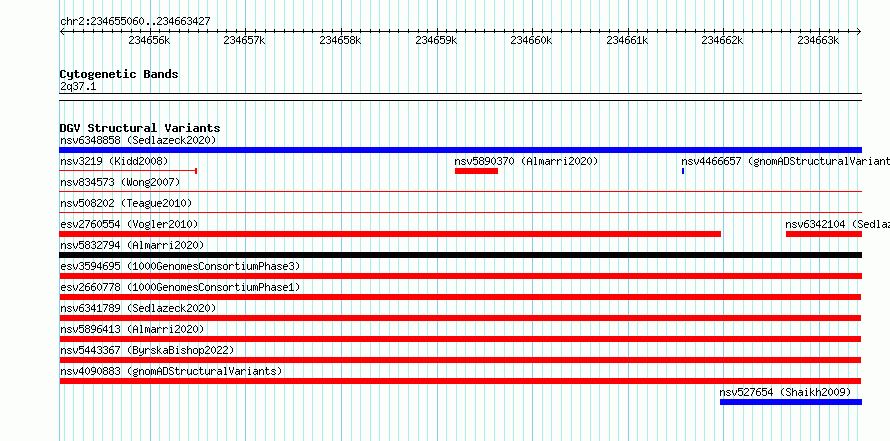The width and height of the screenshot is (890, 441).
Task: Select the red nsv5896413 variant bar
Action: pyautogui.click(x=460, y=339)
